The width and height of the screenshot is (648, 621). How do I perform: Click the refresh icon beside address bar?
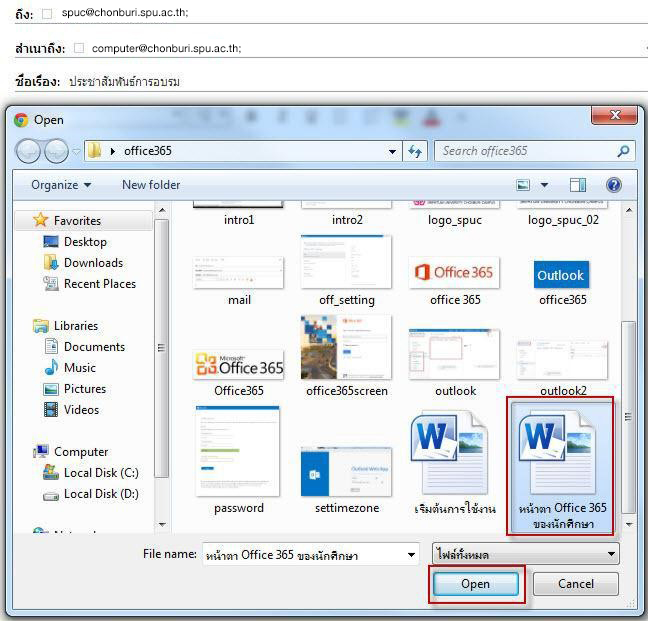[x=415, y=151]
